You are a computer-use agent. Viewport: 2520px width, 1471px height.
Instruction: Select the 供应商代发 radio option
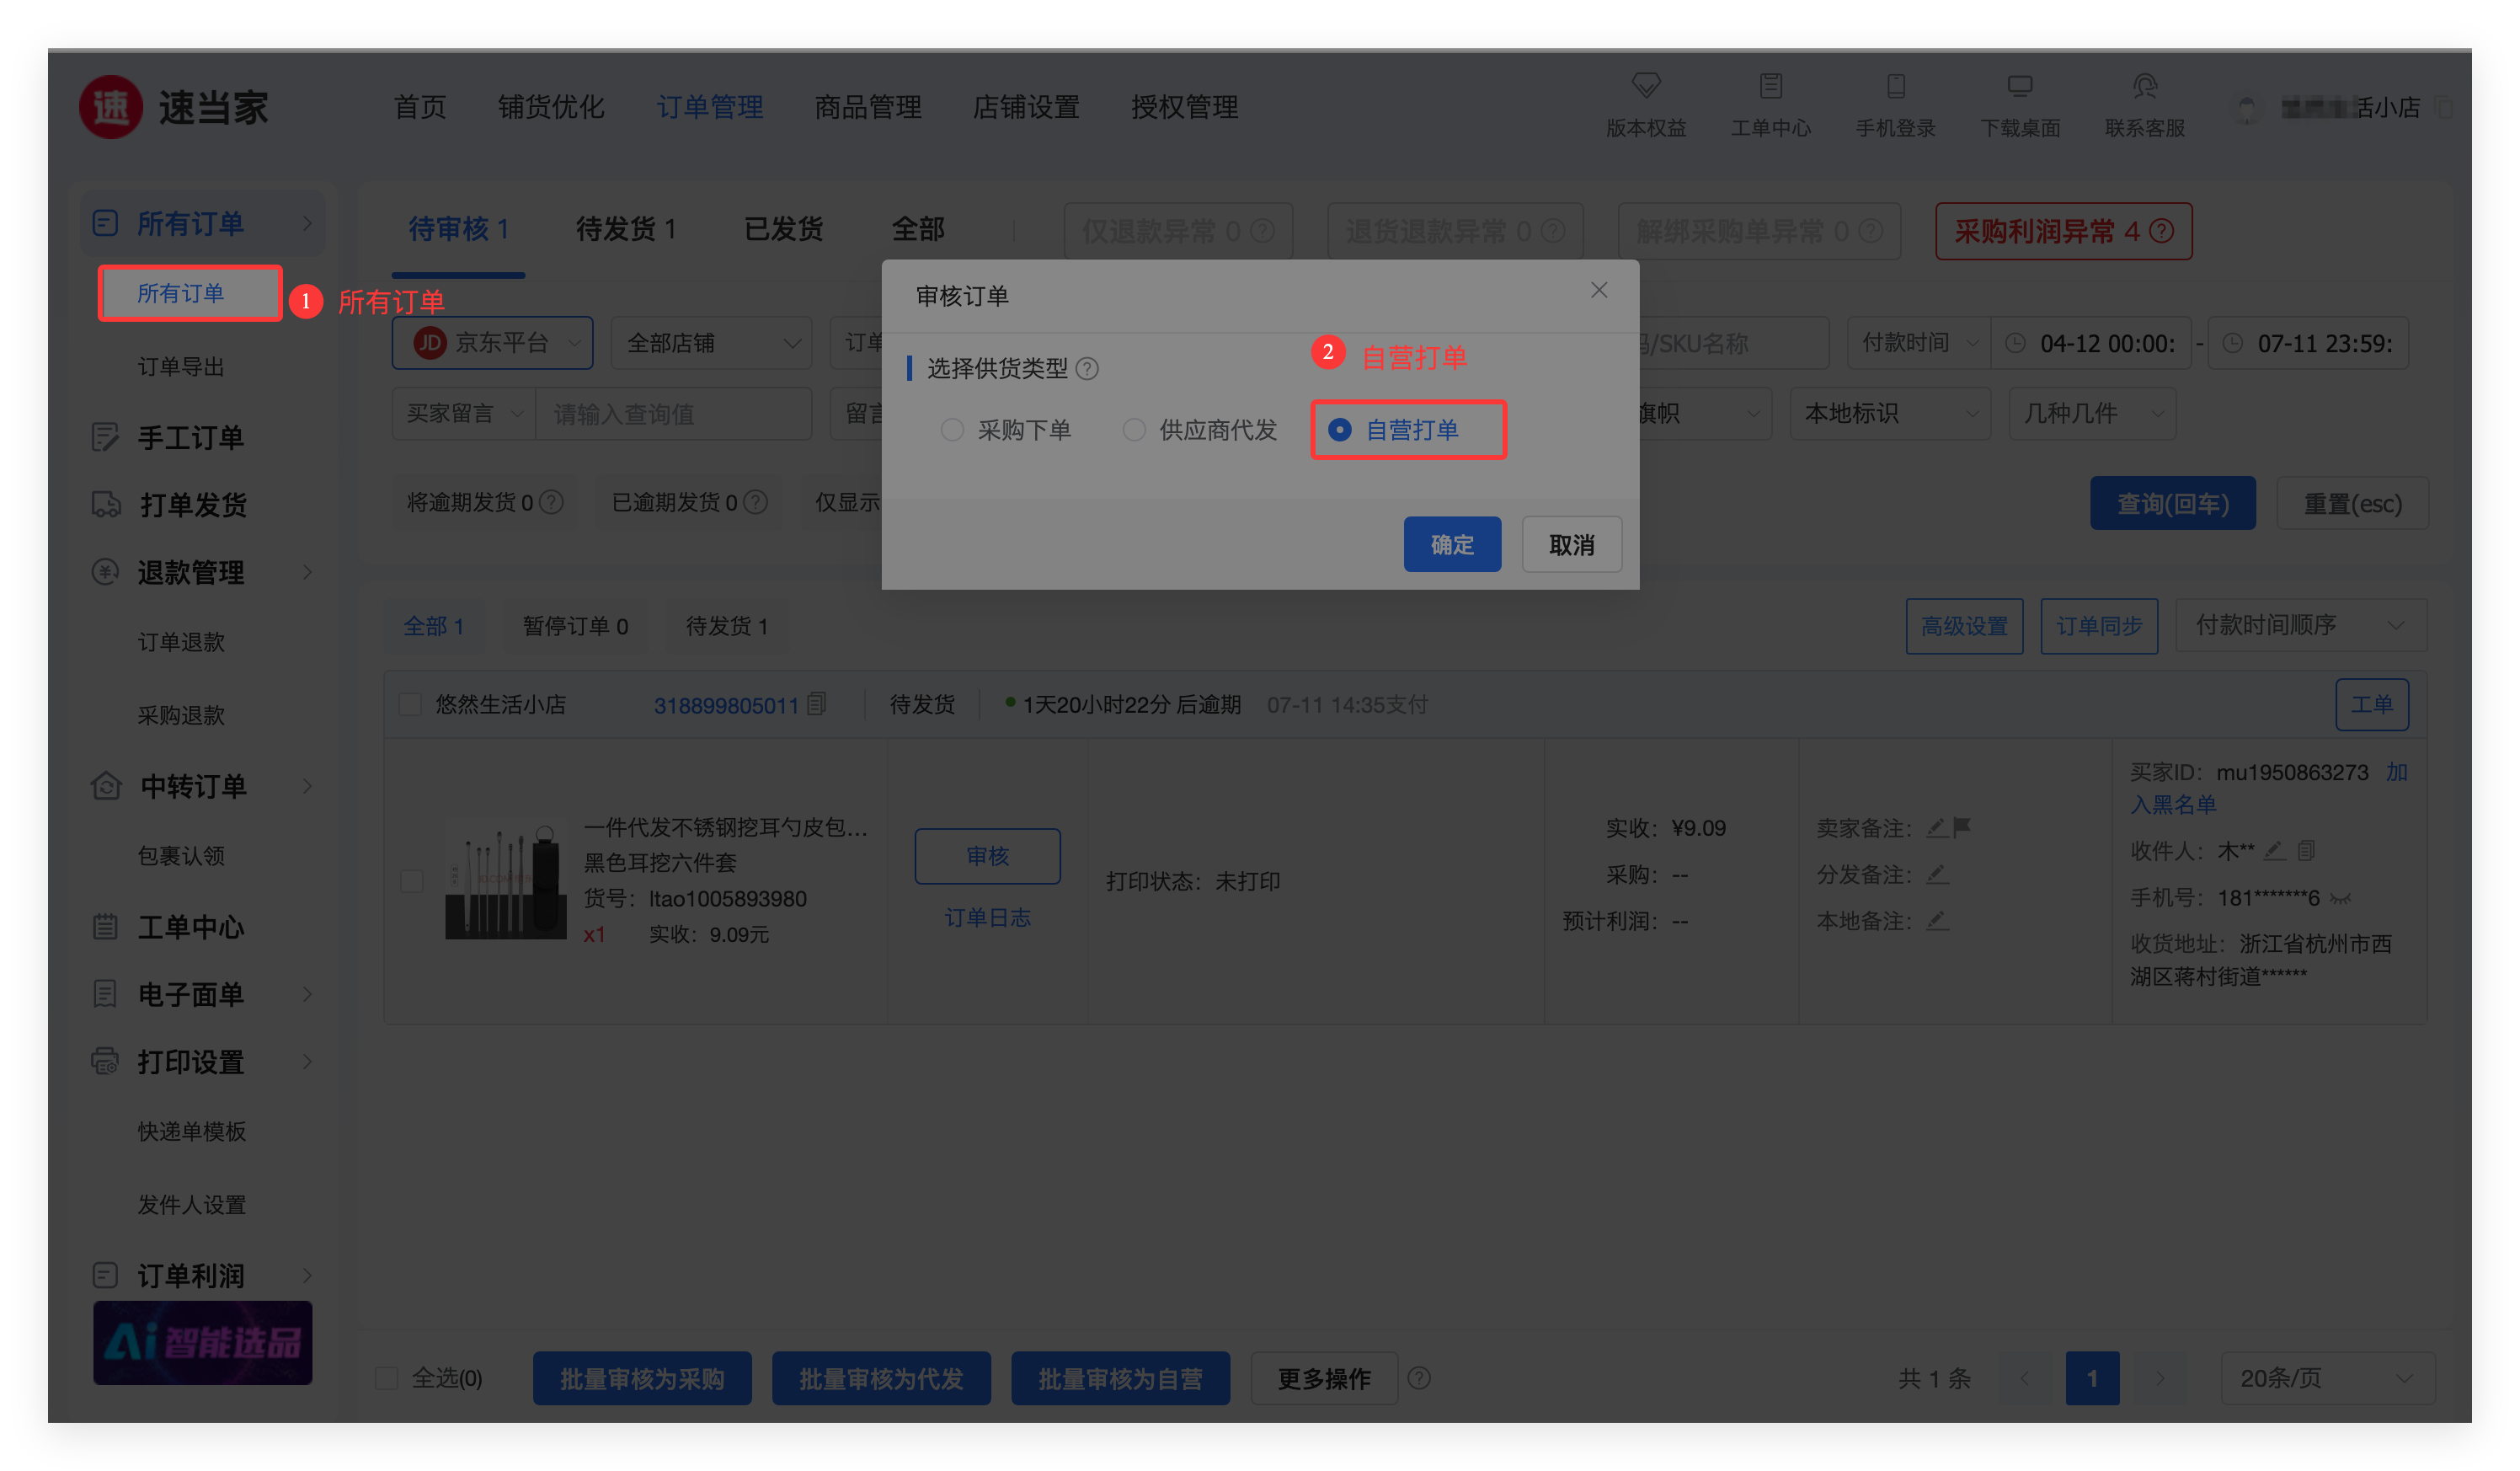click(x=1134, y=430)
